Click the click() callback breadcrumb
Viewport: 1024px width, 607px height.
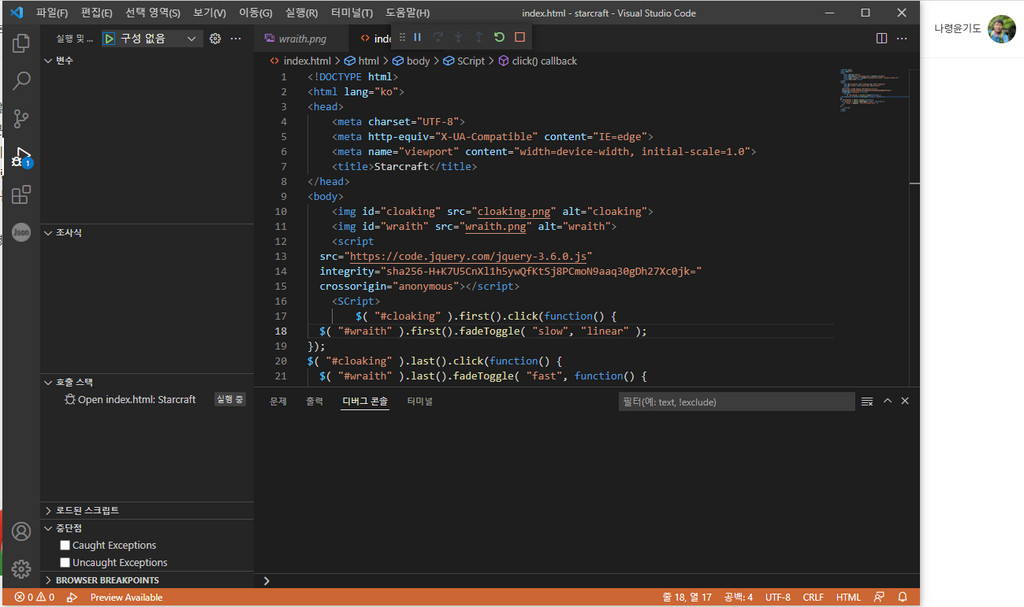tap(538, 61)
